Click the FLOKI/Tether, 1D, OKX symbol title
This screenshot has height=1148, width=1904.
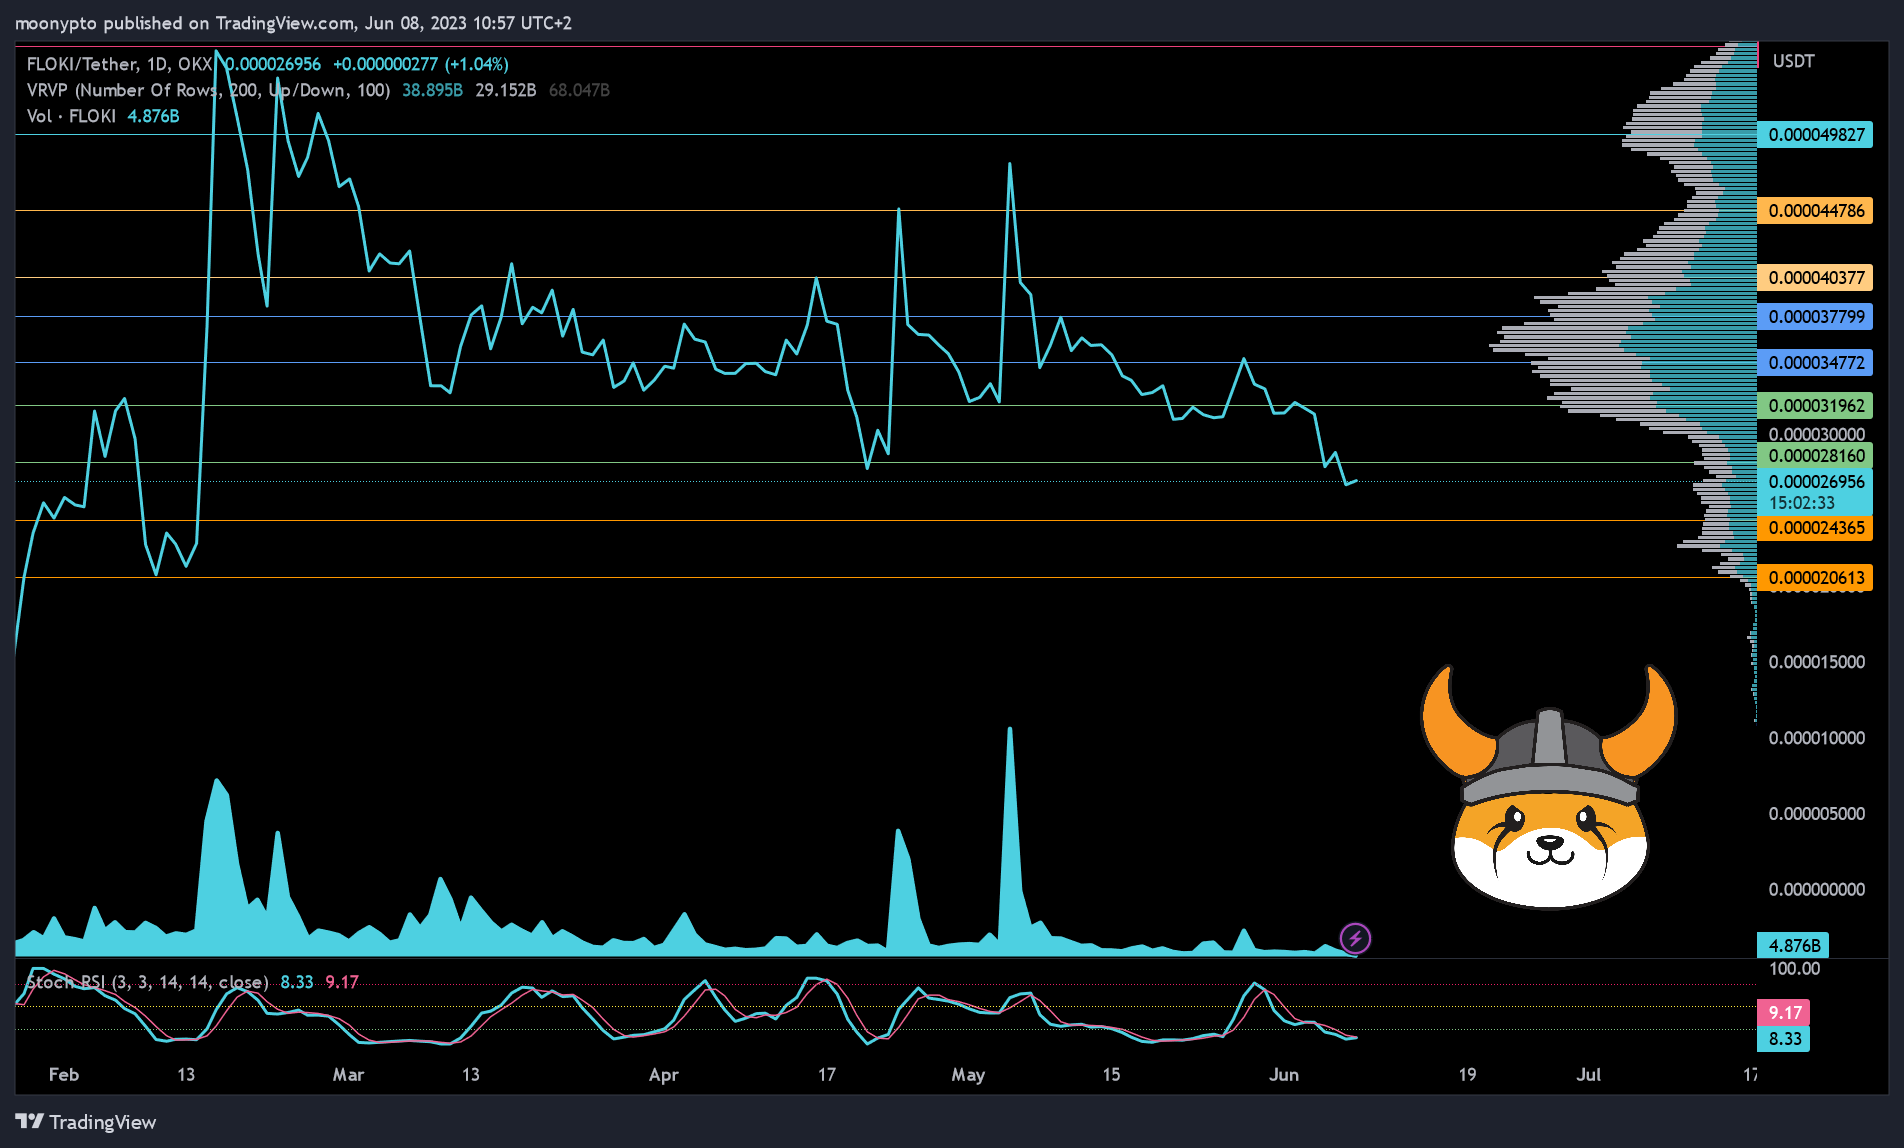(119, 64)
